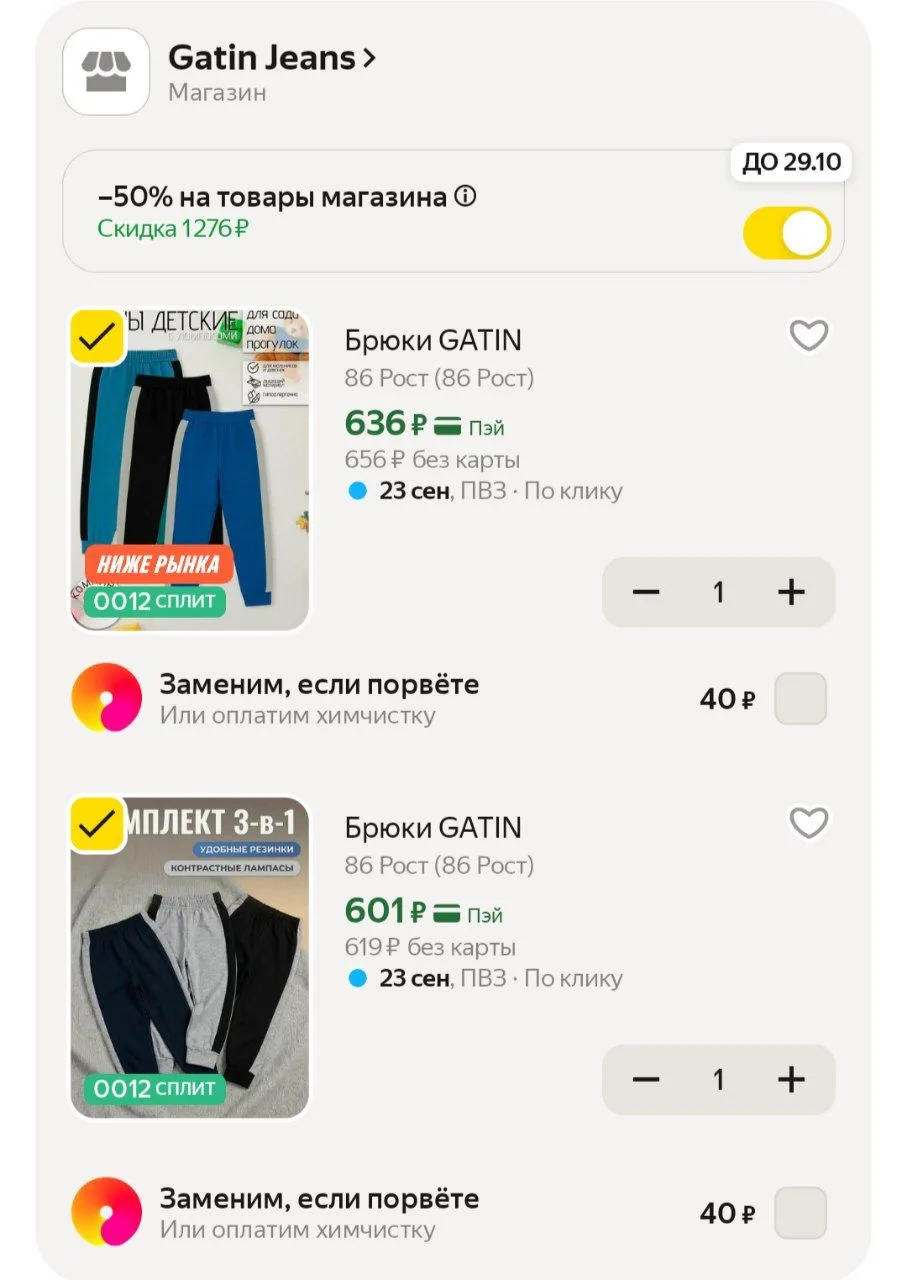This screenshot has height=1280, width=907.
Task: Decrease quantity of the 601 ₽ trousers
Action: (x=647, y=1080)
